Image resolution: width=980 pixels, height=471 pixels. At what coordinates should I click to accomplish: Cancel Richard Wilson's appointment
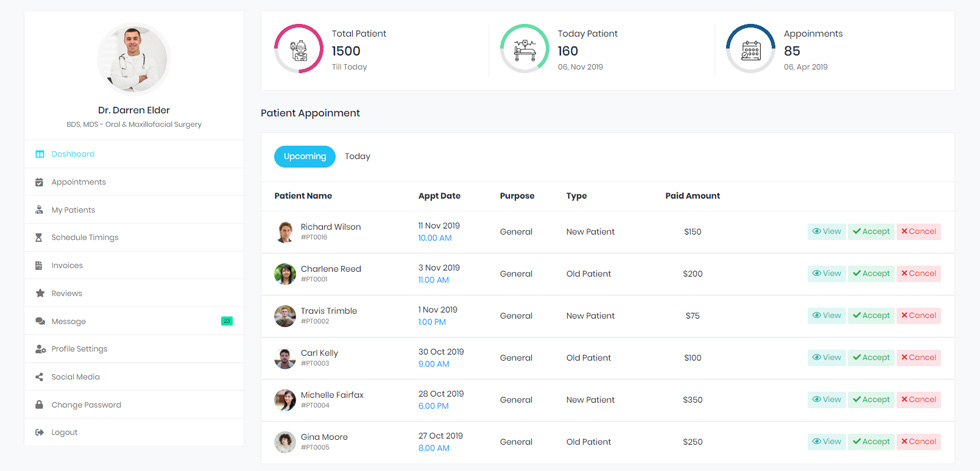919,231
